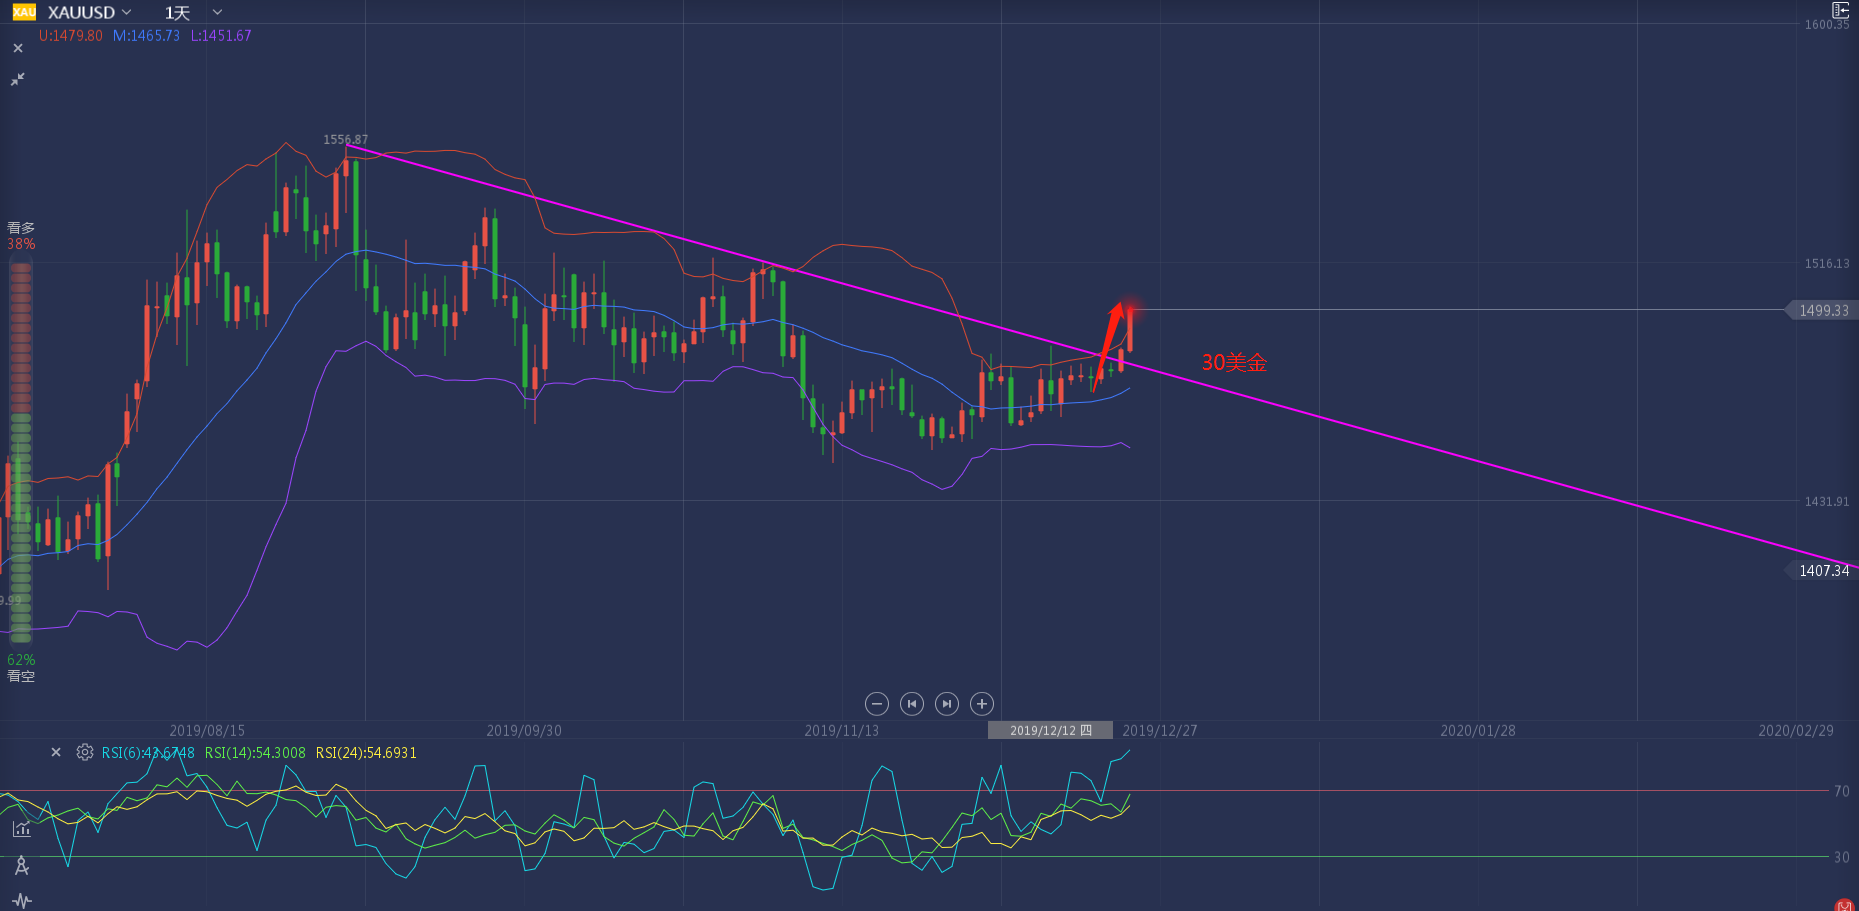The height and width of the screenshot is (911, 1859).
Task: Click the shrink arrows icon below the X
Action: (18, 79)
